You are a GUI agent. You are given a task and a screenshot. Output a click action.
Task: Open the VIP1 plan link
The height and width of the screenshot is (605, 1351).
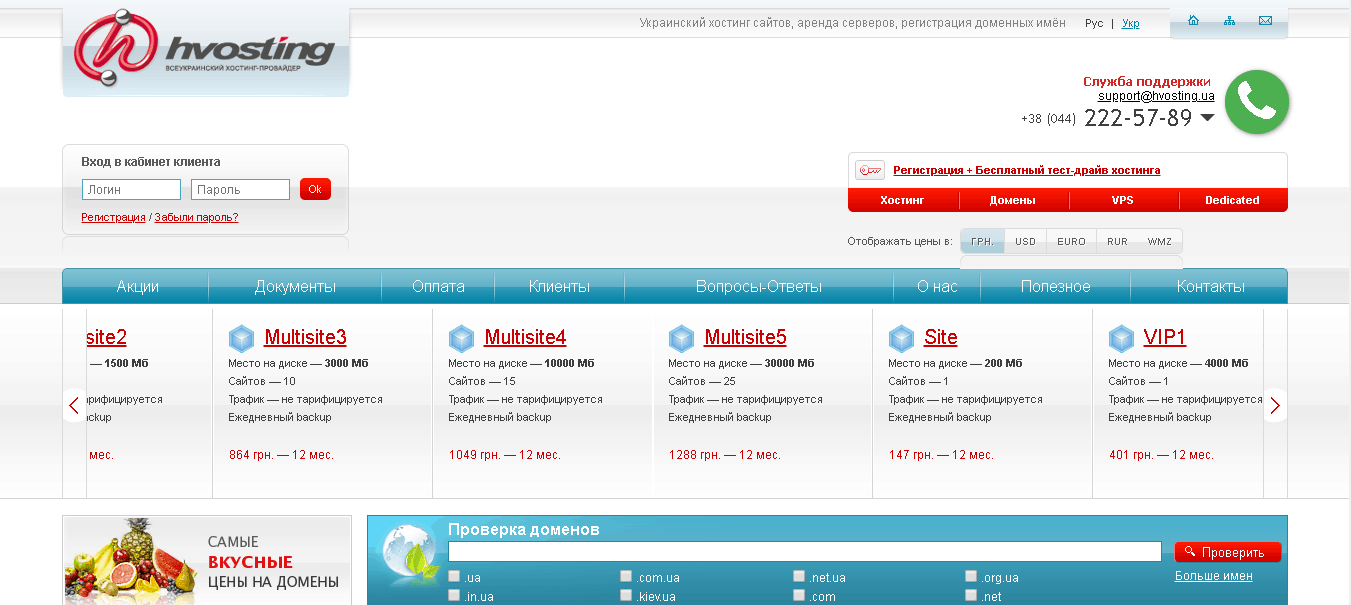click(1165, 337)
